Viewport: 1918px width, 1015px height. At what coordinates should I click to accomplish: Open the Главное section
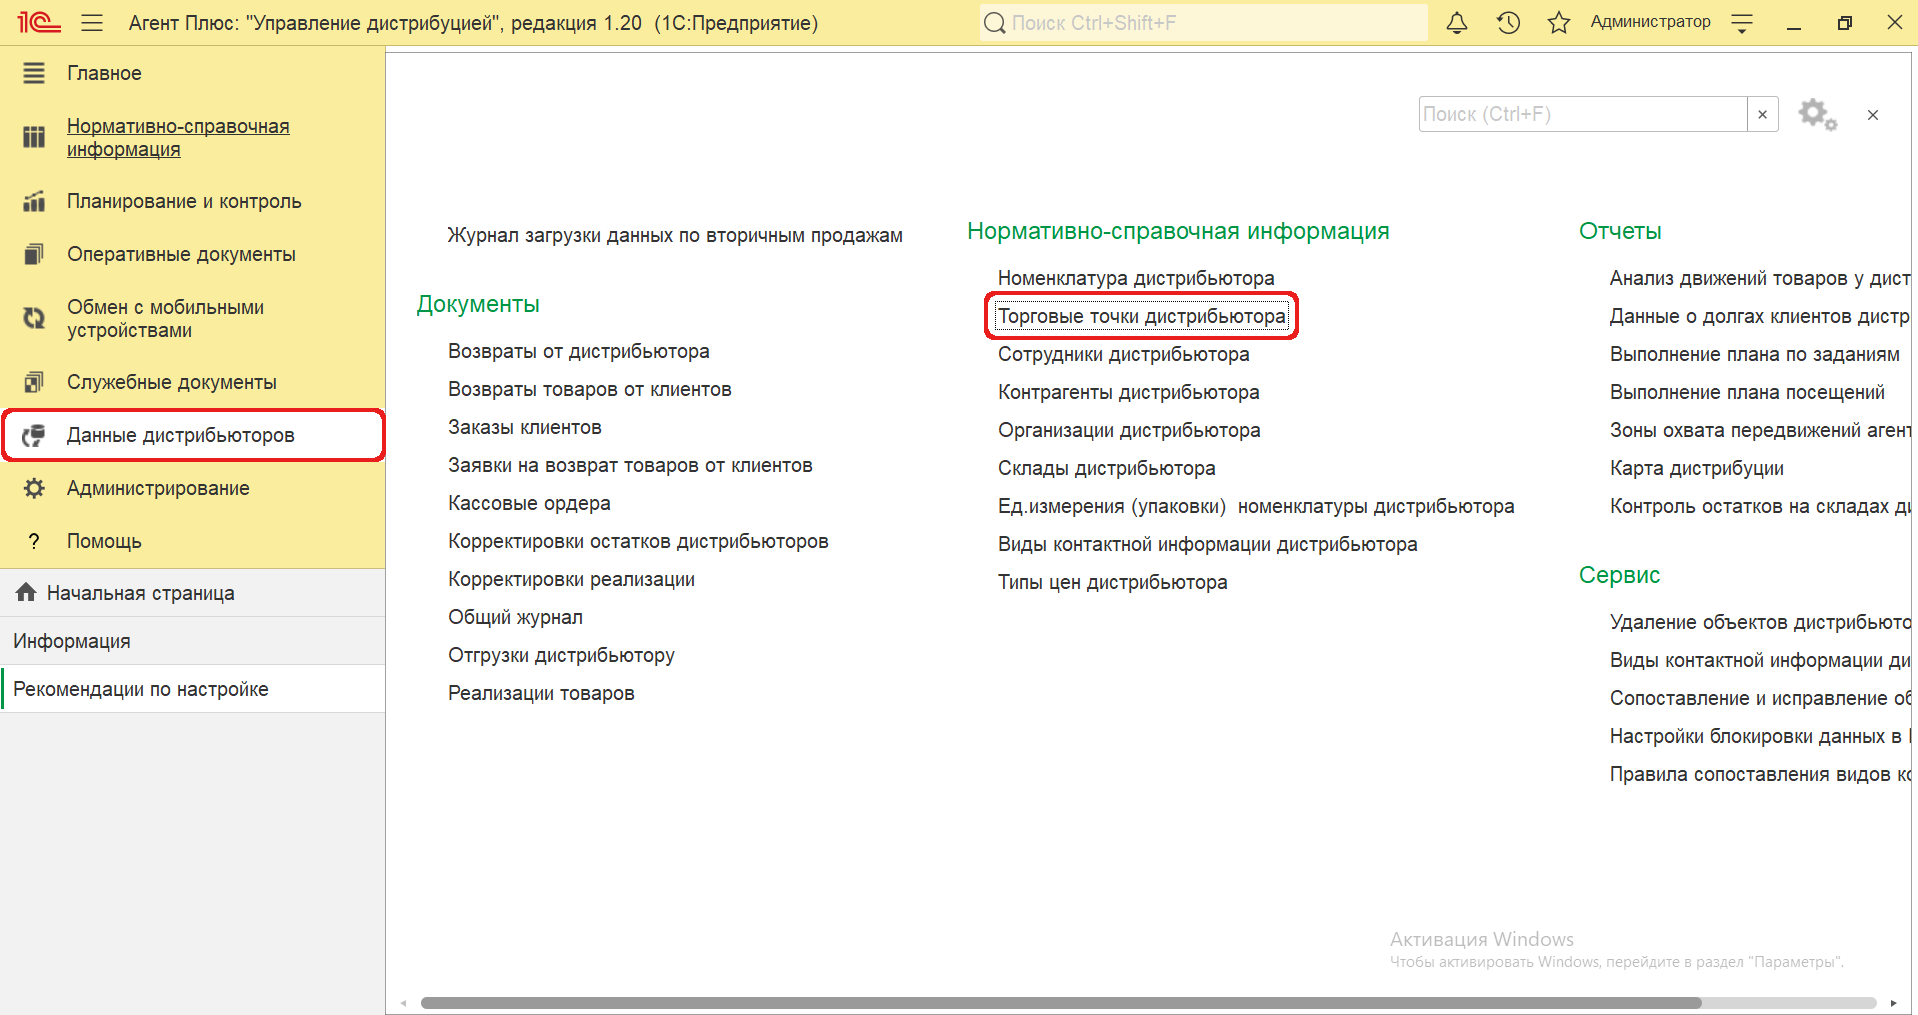pyautogui.click(x=104, y=73)
